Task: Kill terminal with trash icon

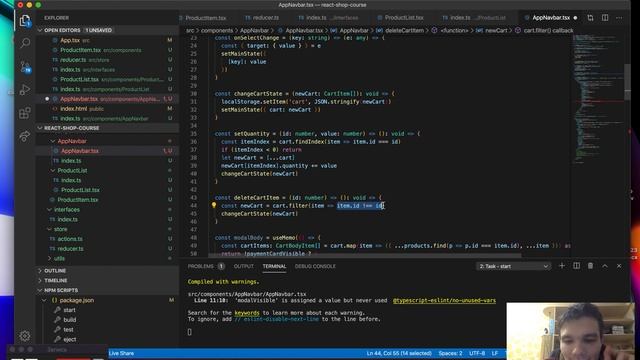Action: [x=590, y=266]
